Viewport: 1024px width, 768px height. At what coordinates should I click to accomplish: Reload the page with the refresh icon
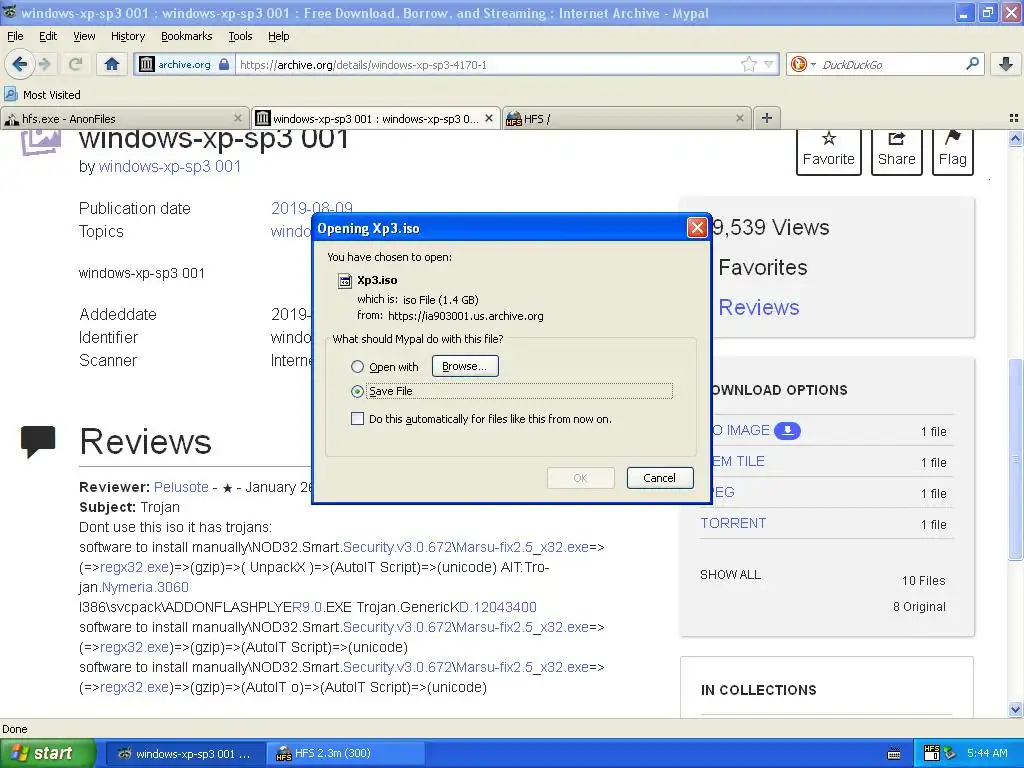click(x=75, y=64)
